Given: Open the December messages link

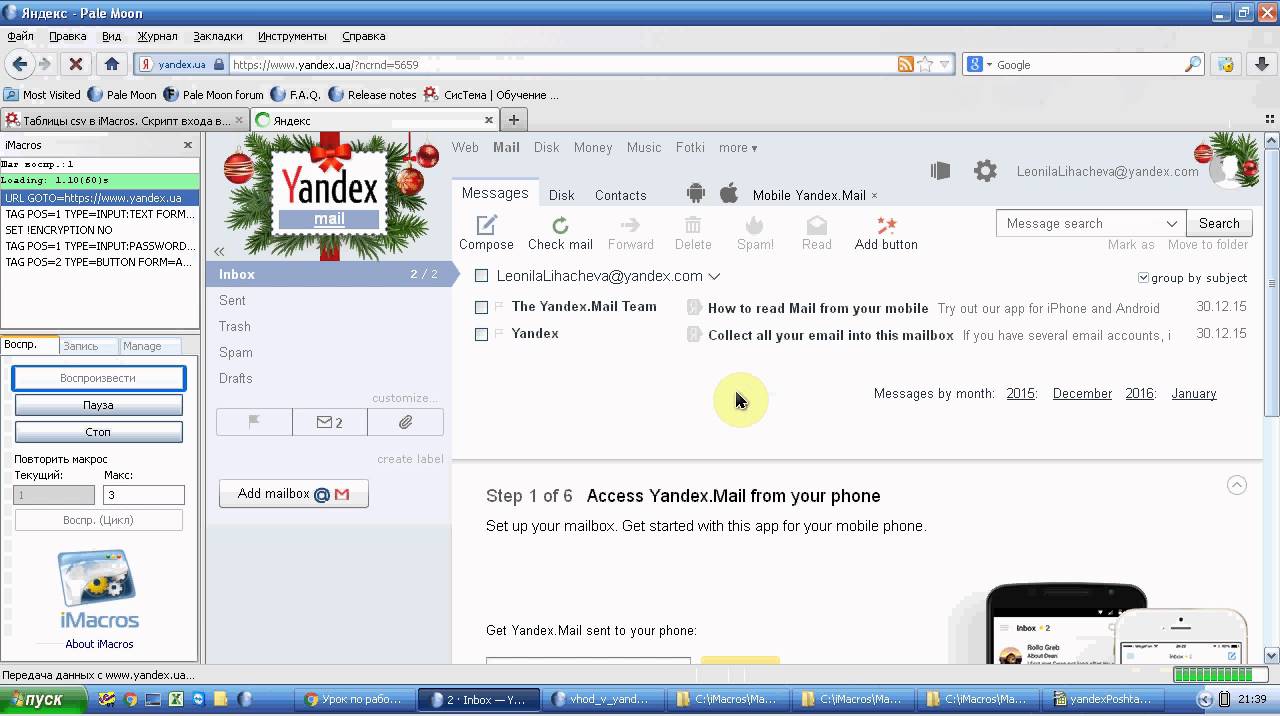Looking at the screenshot, I should 1082,394.
